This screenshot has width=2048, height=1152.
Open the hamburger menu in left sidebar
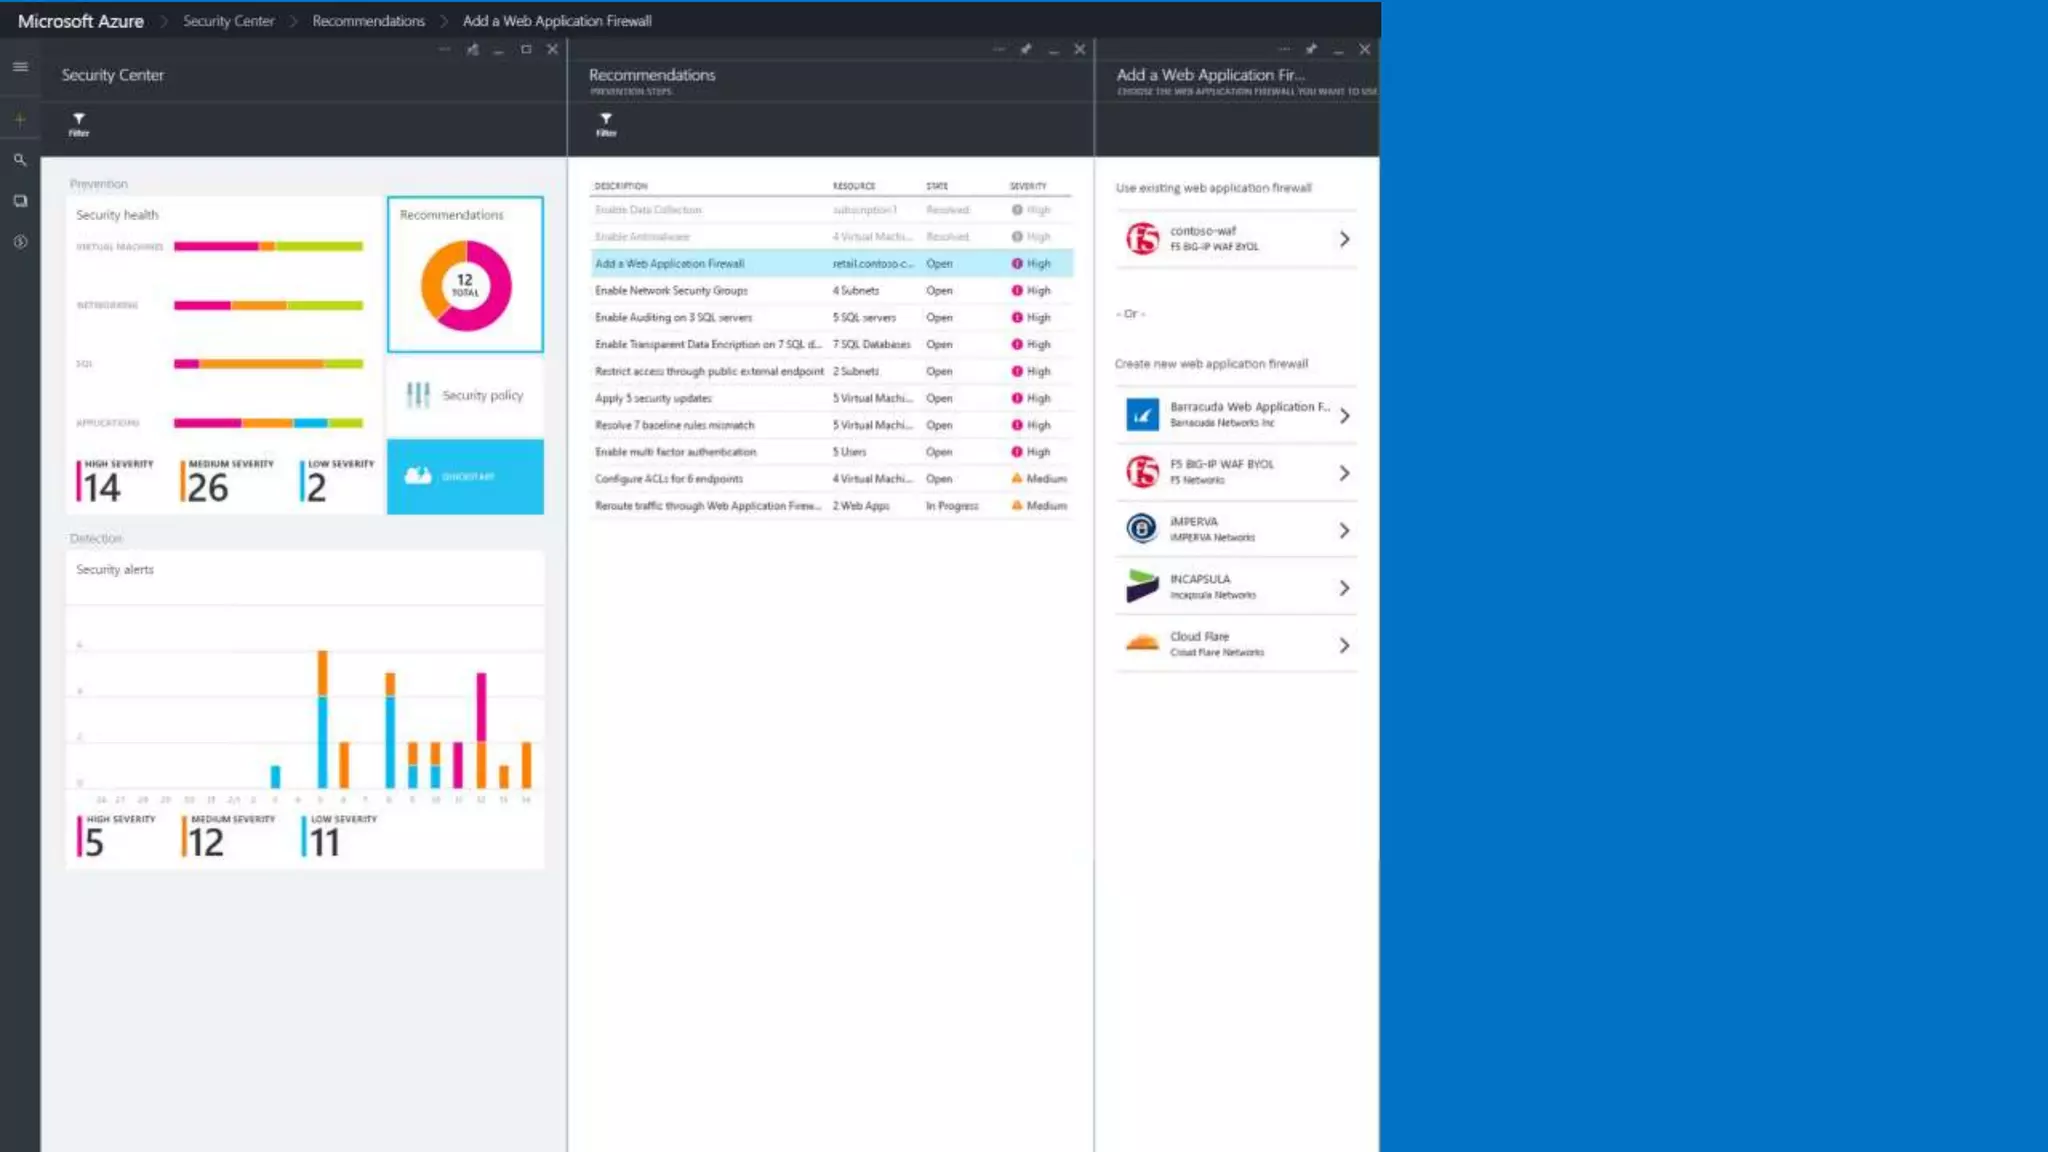(20, 67)
